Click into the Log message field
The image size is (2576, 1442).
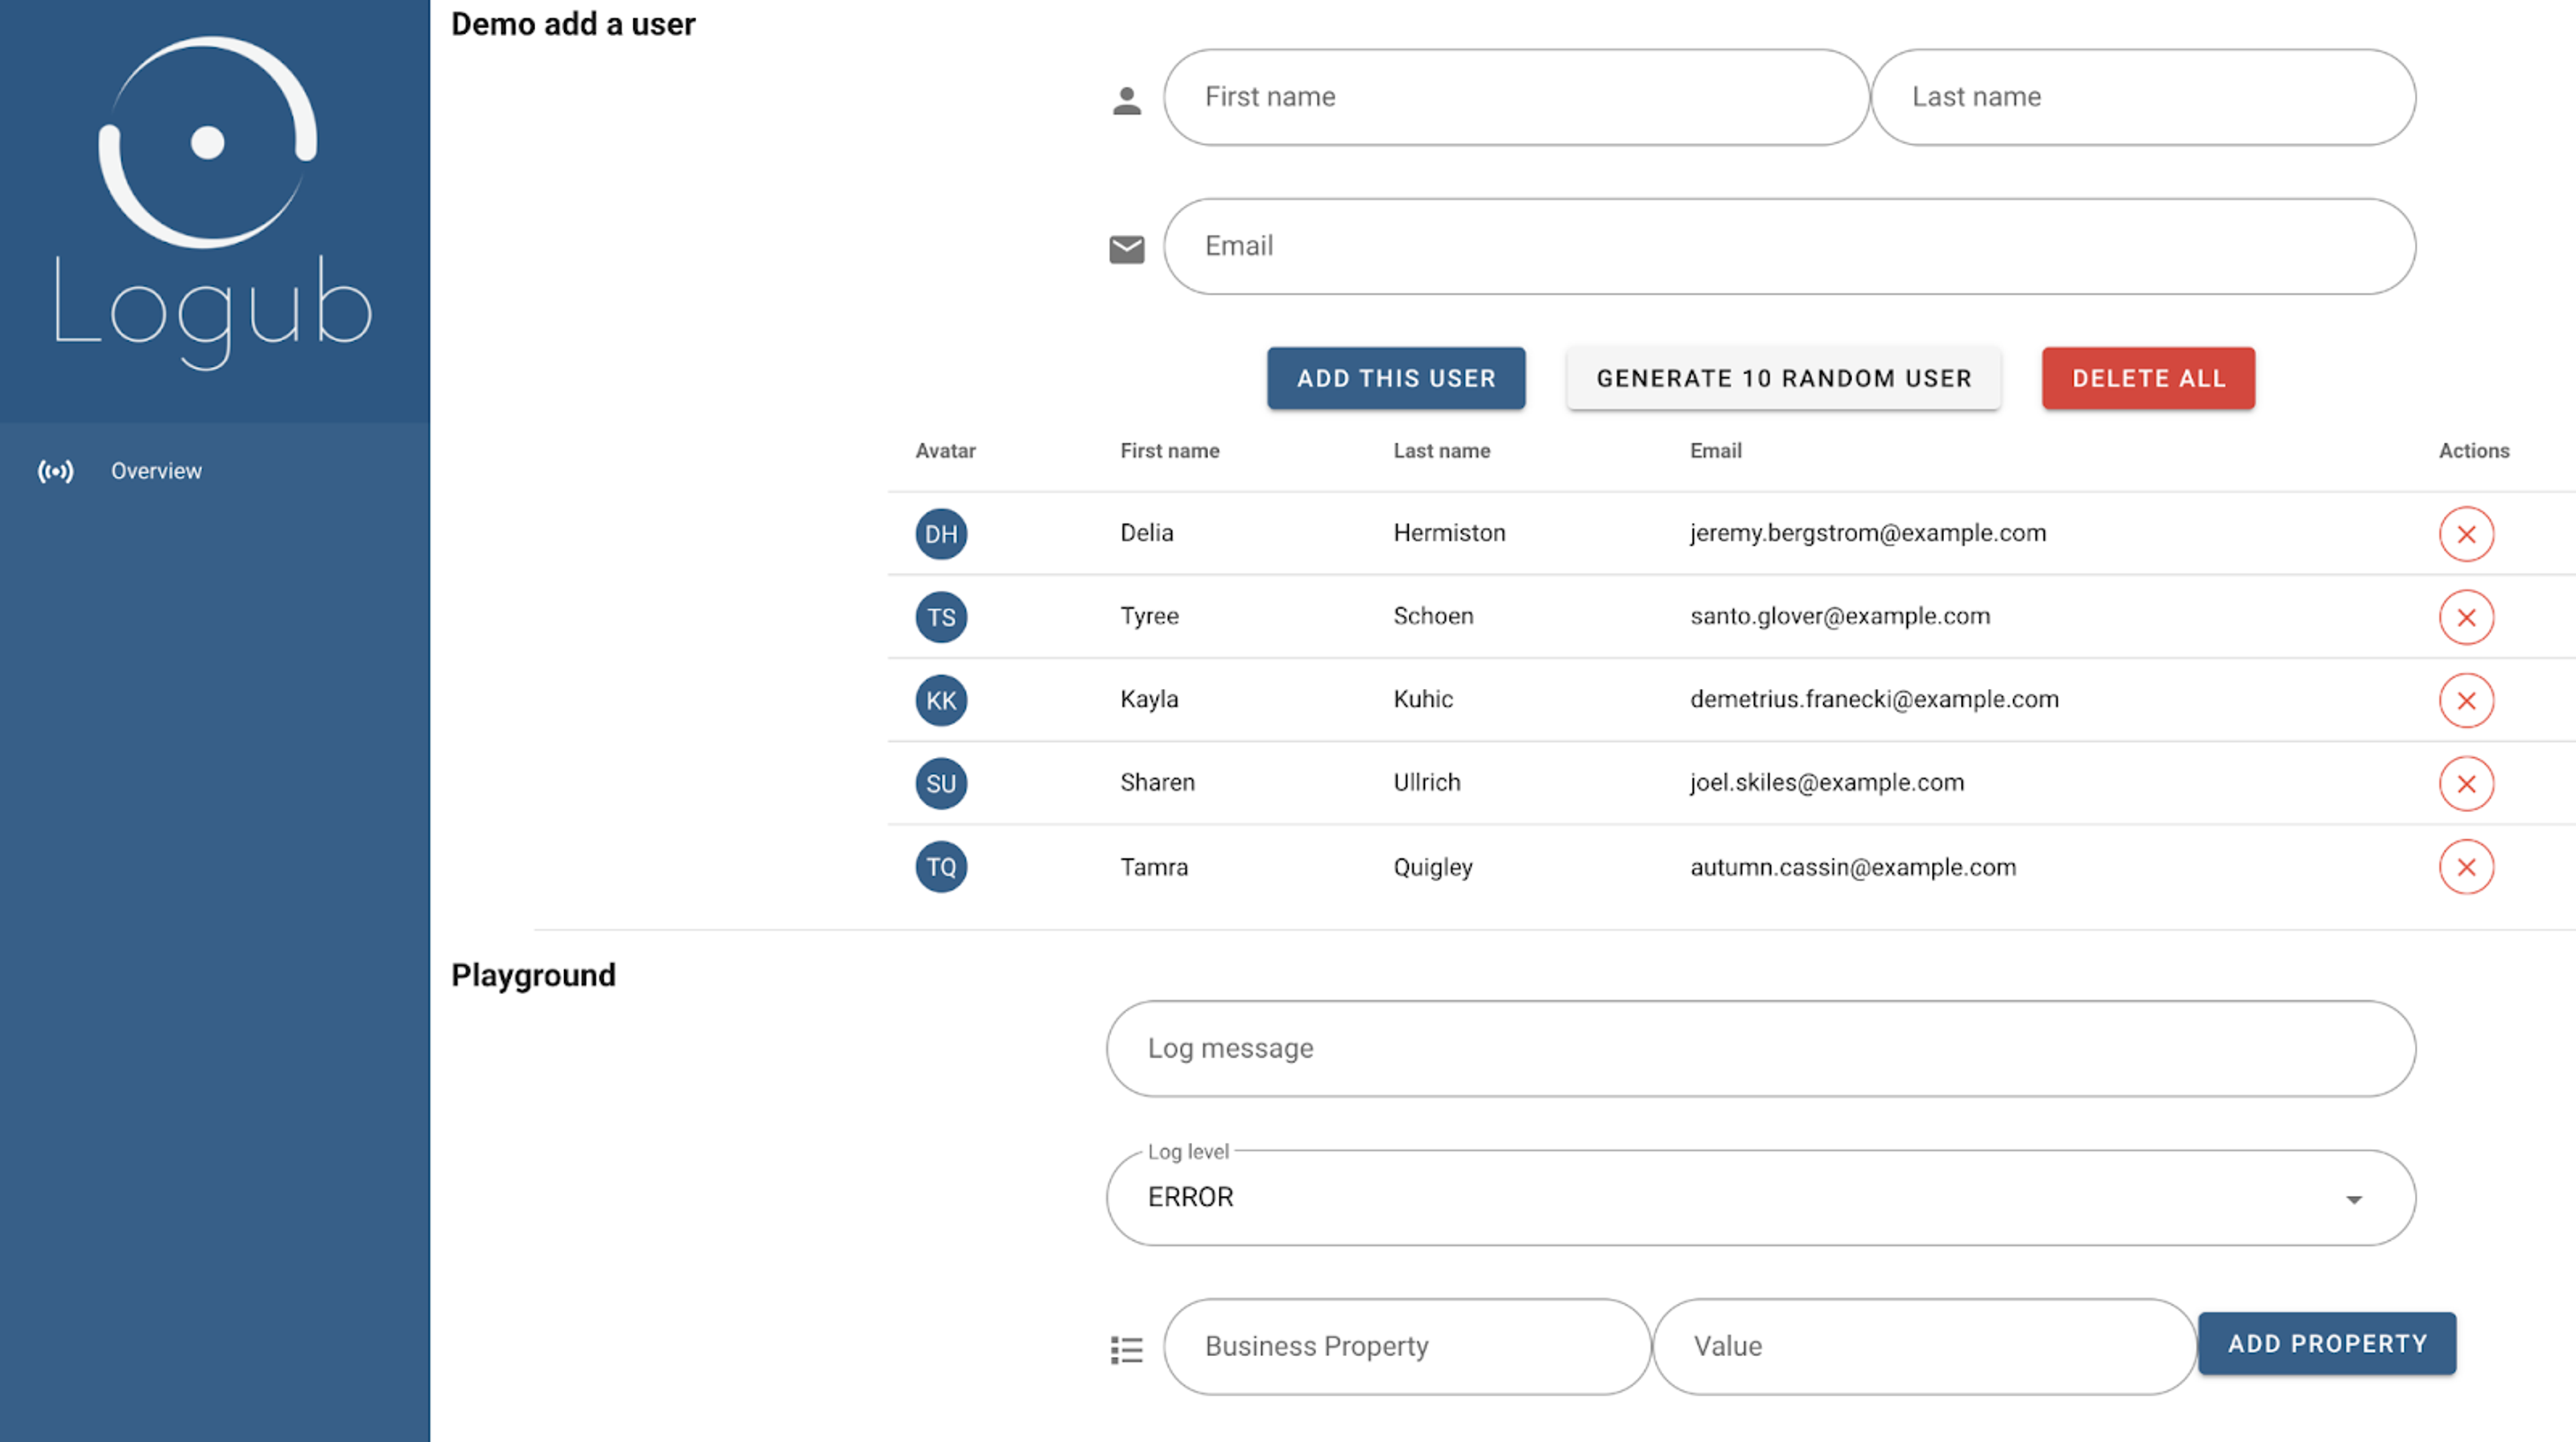point(1760,1048)
